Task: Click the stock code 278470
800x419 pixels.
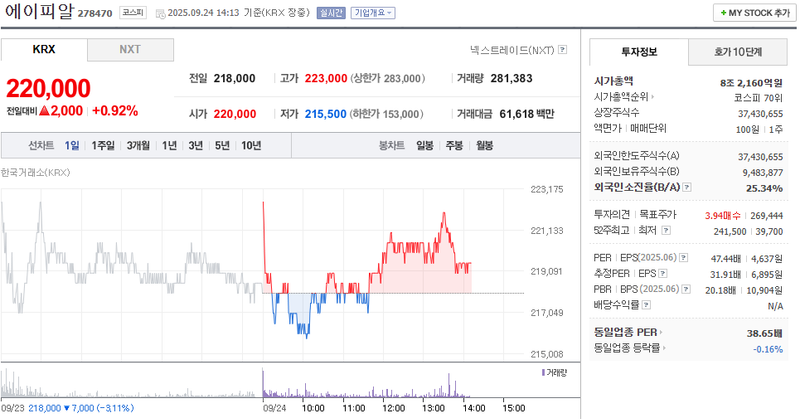Action: tap(95, 13)
